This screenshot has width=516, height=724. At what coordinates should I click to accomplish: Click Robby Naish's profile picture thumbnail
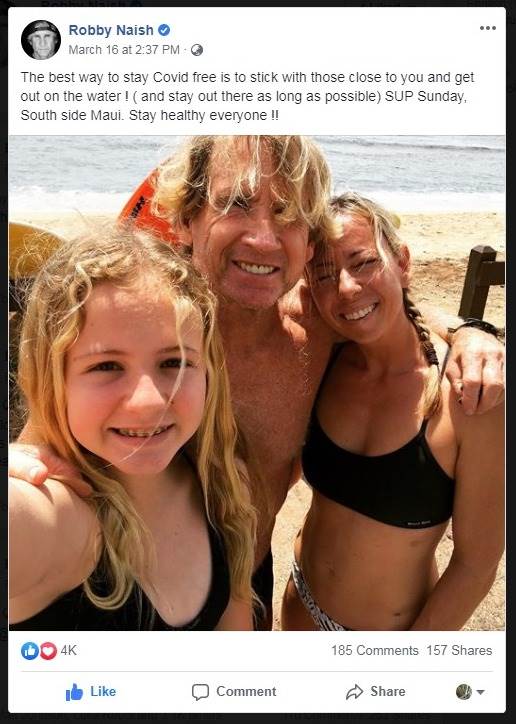[41, 40]
